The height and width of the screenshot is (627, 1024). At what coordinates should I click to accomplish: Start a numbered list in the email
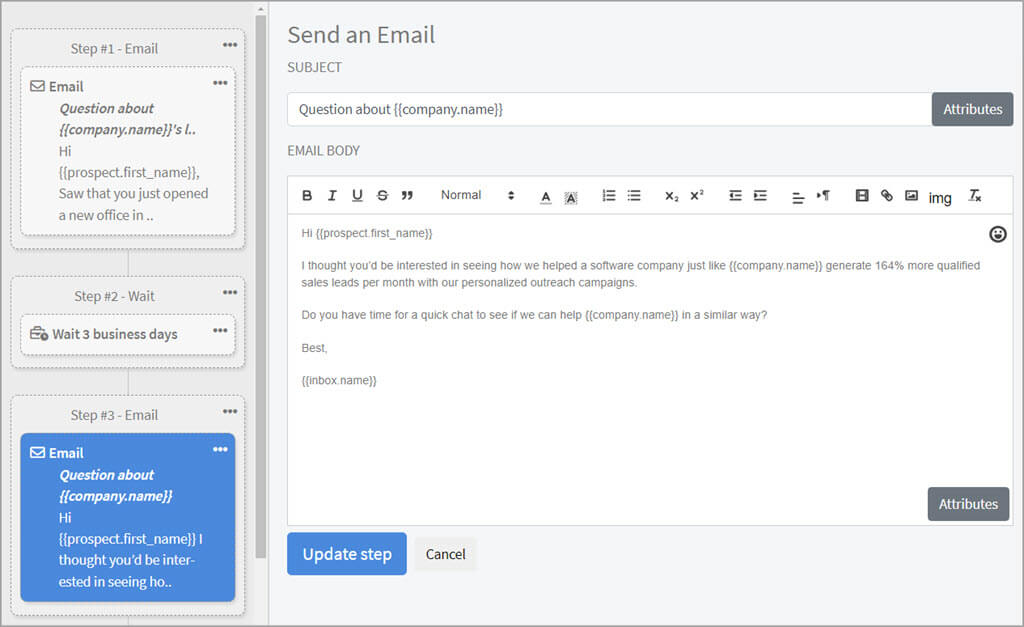[609, 196]
